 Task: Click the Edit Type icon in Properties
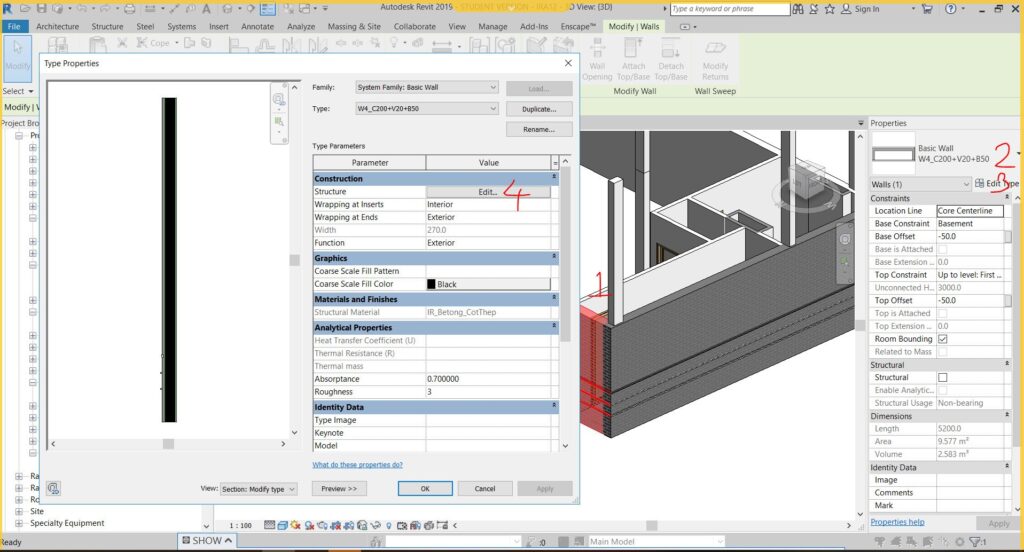tap(980, 184)
